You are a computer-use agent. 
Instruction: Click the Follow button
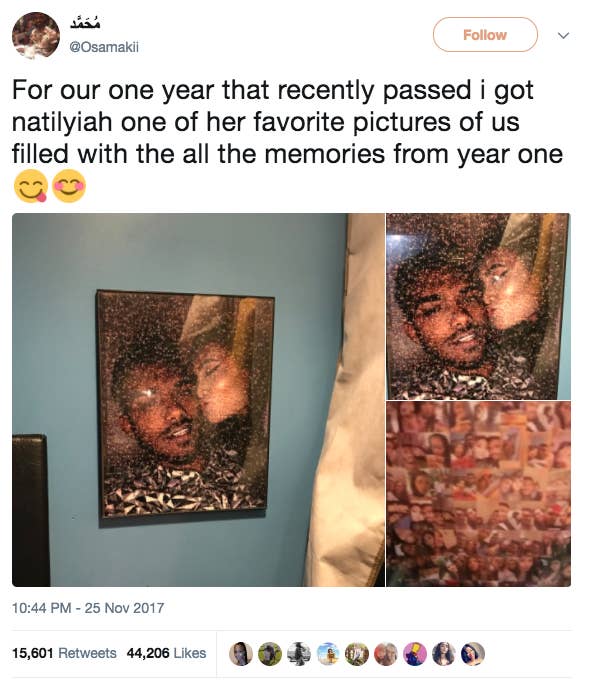pyautogui.click(x=485, y=34)
